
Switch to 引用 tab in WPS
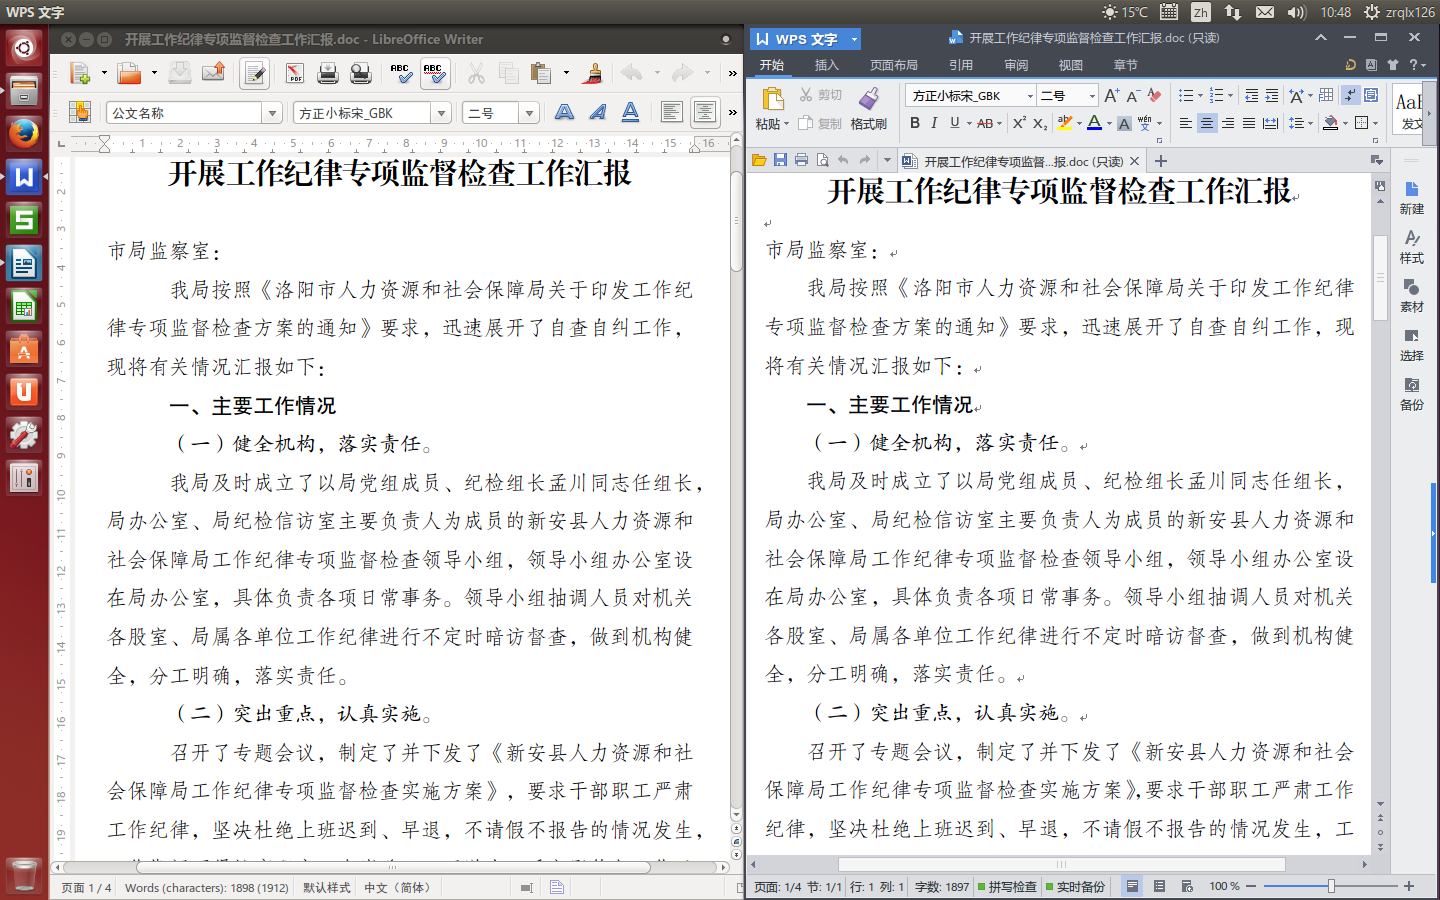pyautogui.click(x=961, y=65)
